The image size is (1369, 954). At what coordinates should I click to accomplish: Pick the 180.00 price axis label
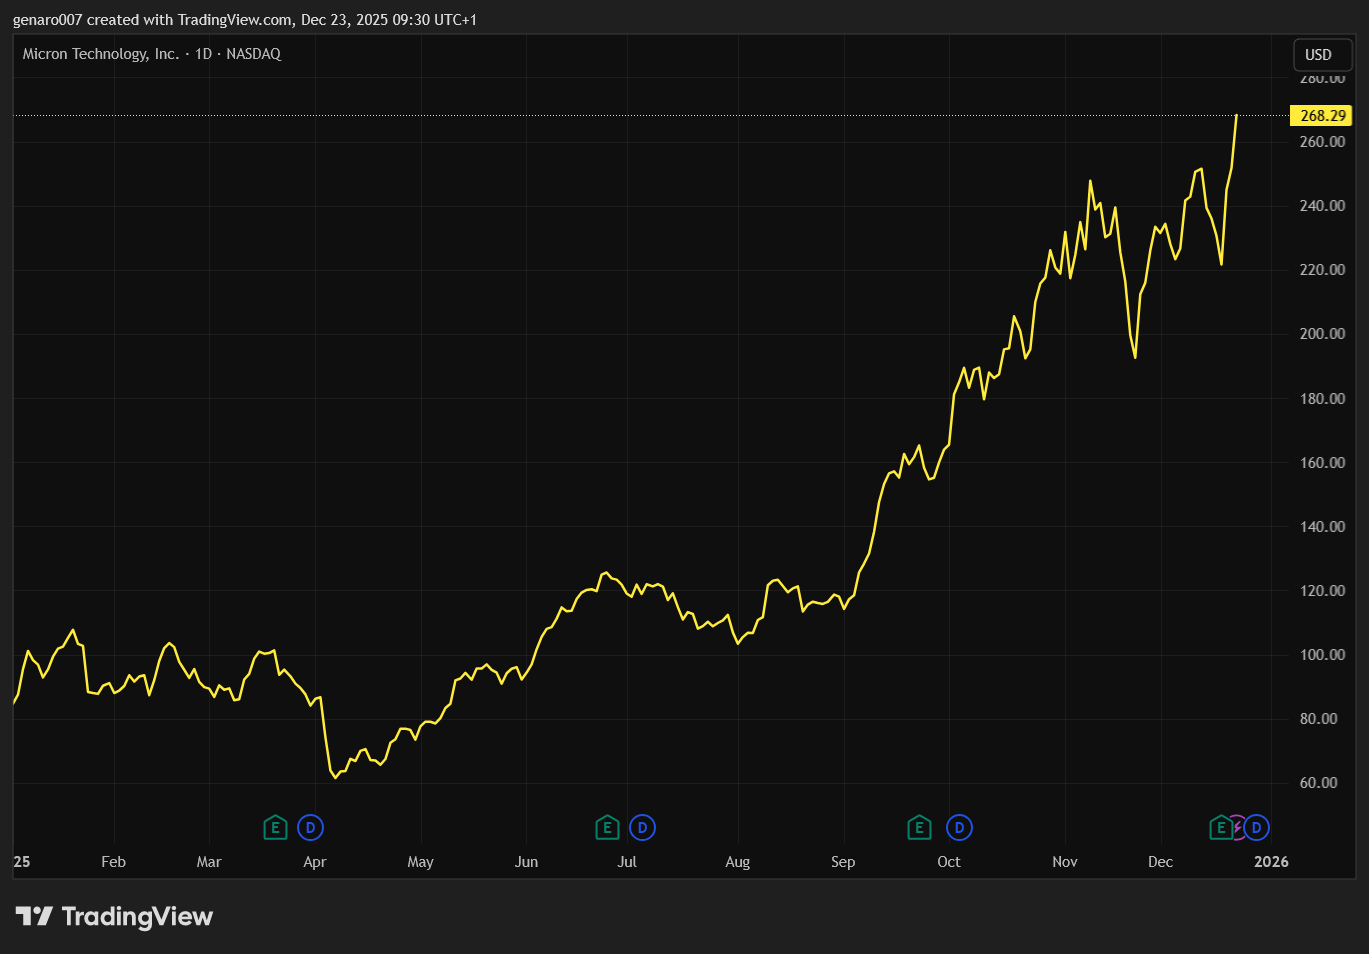(x=1322, y=399)
